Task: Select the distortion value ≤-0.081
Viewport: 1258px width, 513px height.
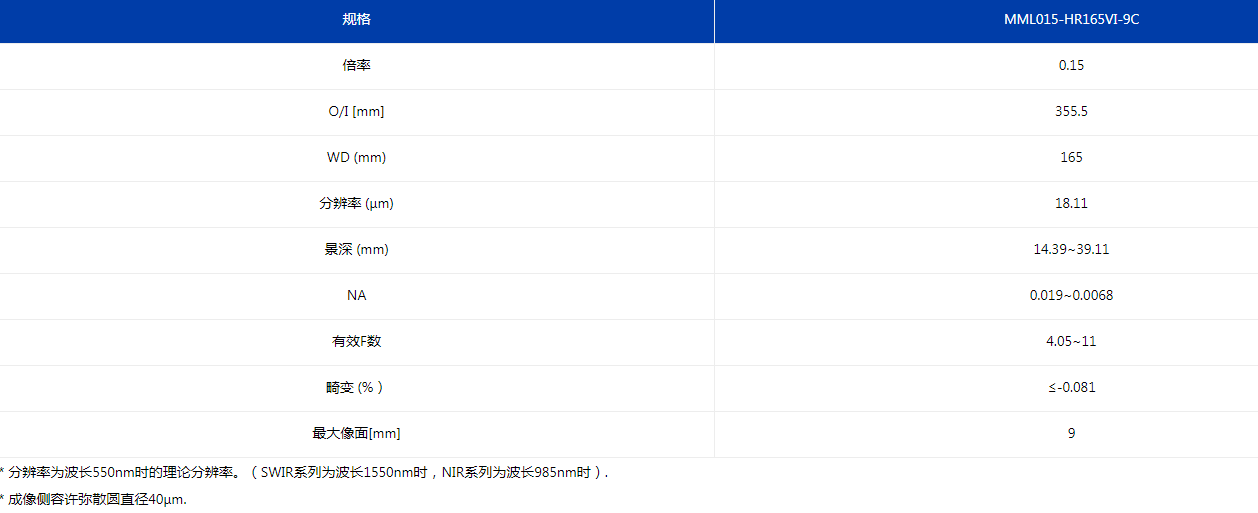Action: (x=1071, y=387)
